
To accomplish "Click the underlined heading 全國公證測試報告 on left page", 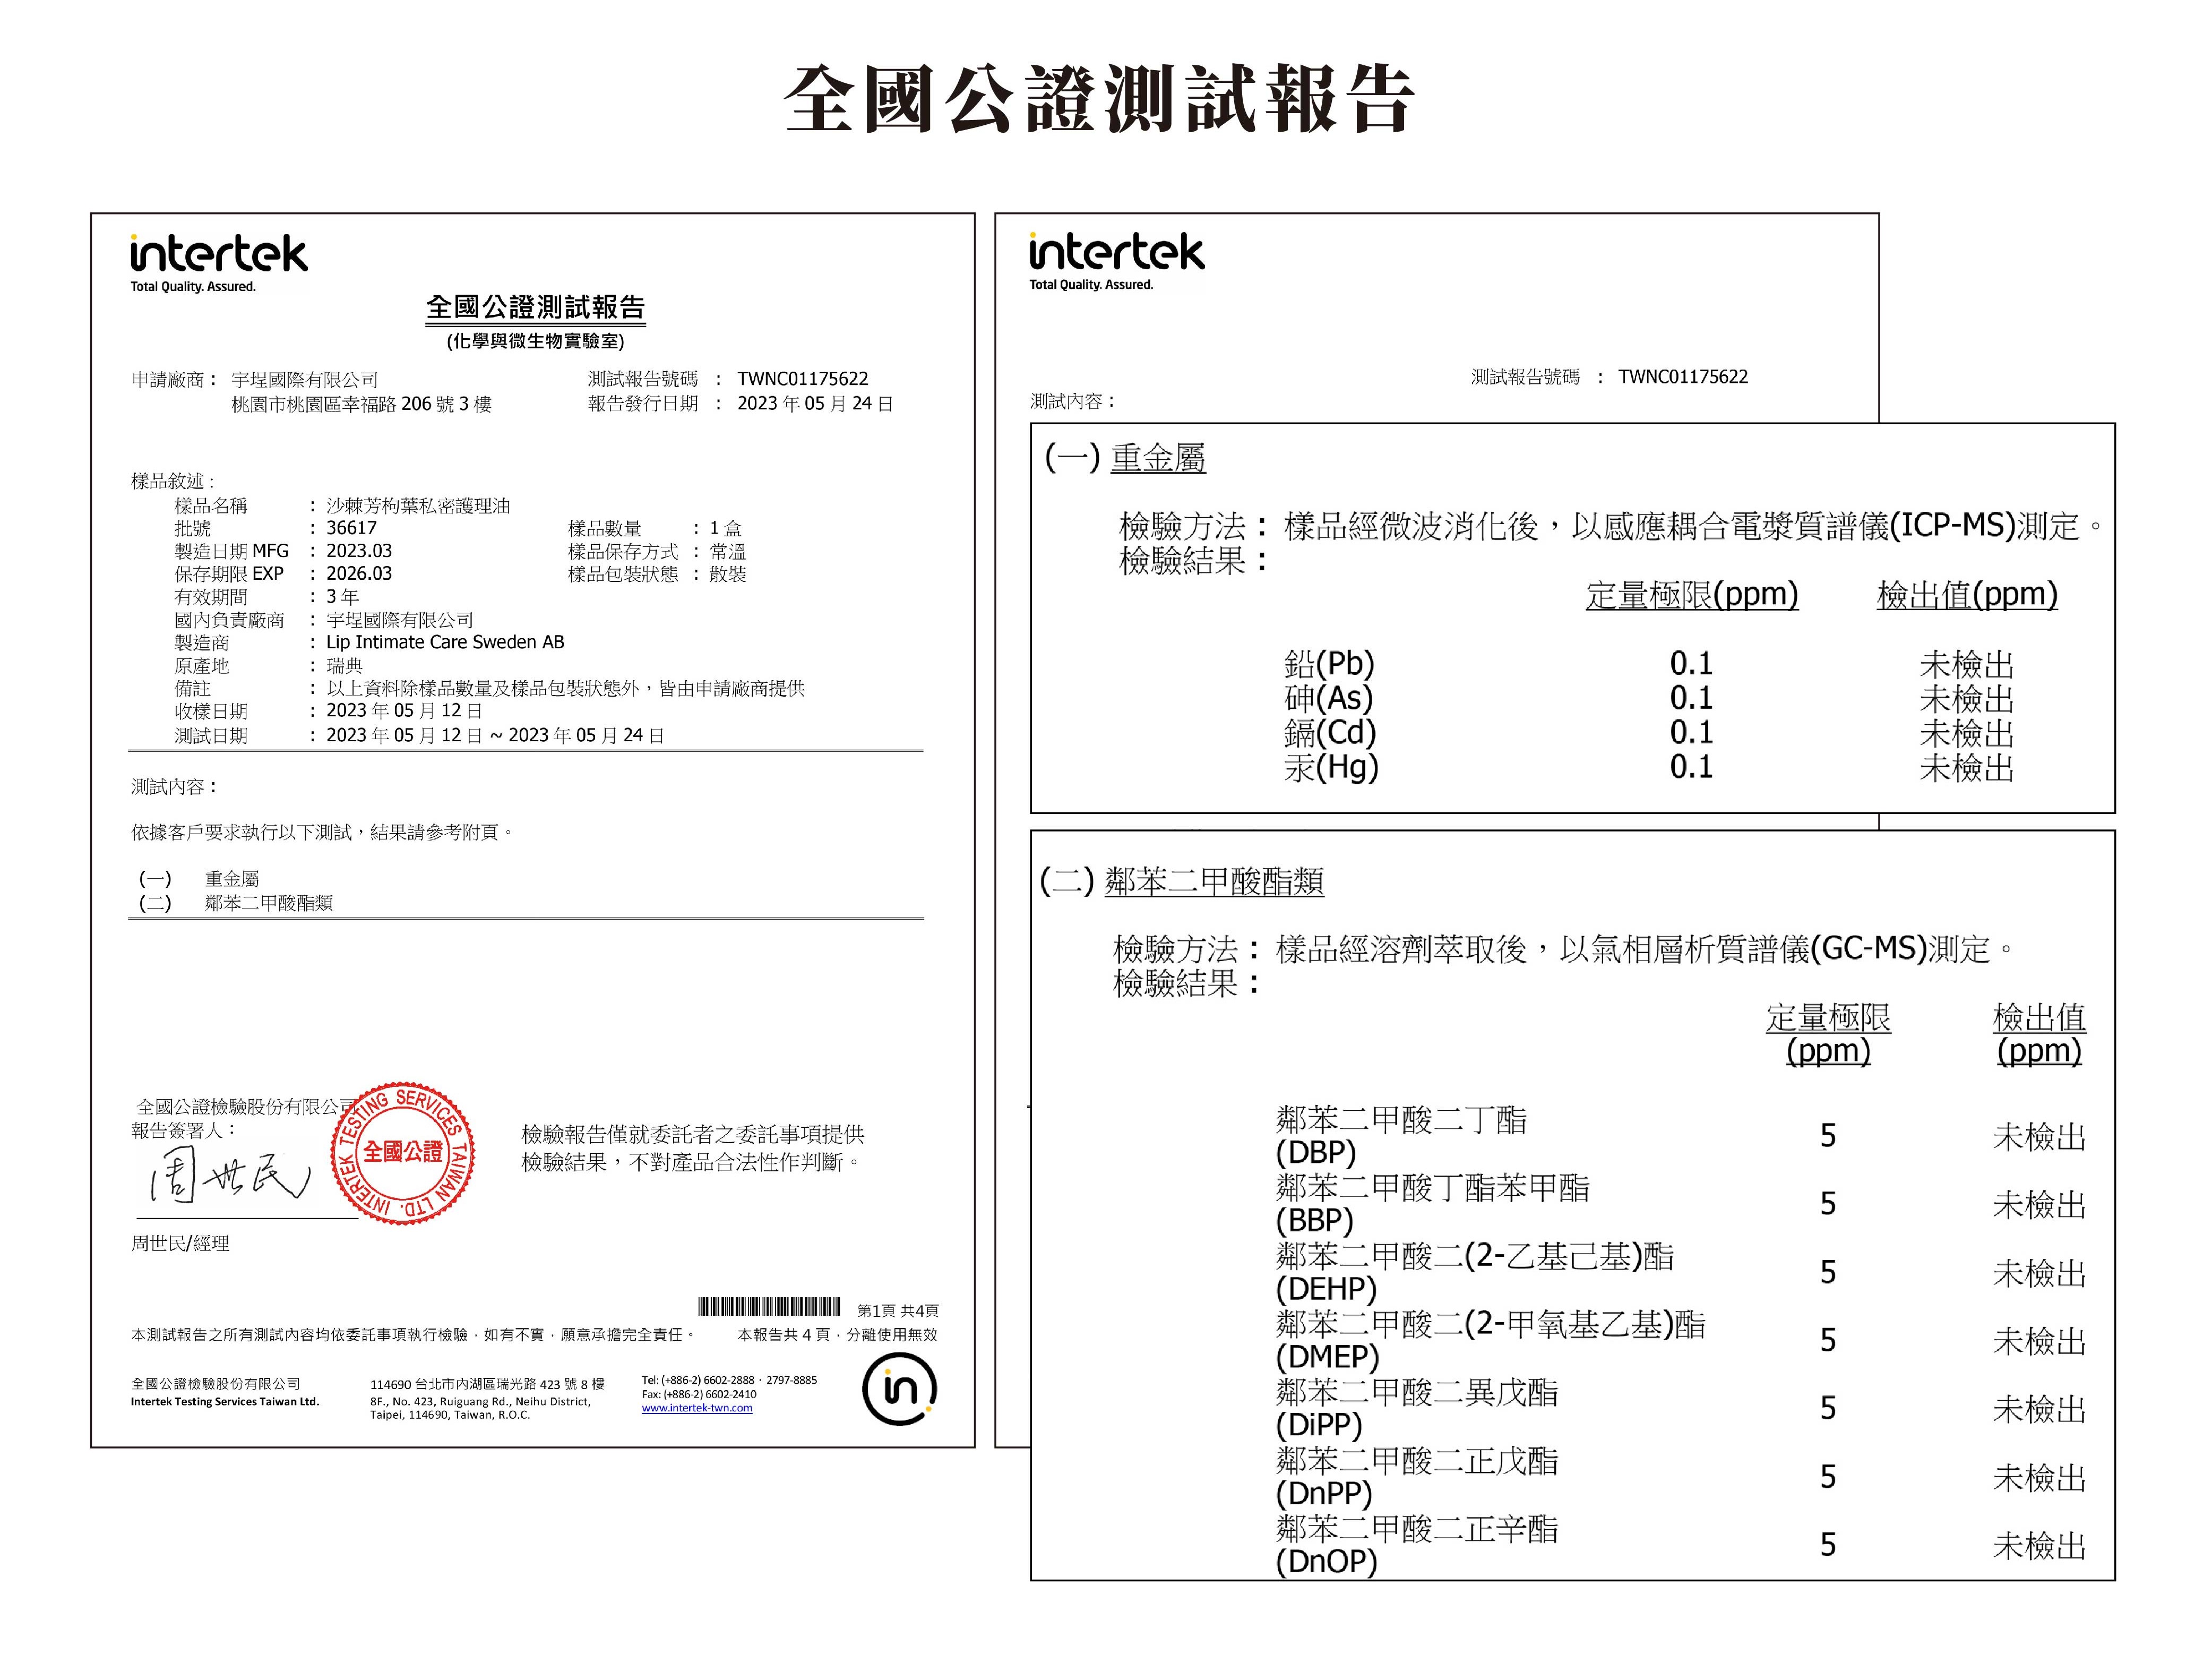I will tap(535, 307).
